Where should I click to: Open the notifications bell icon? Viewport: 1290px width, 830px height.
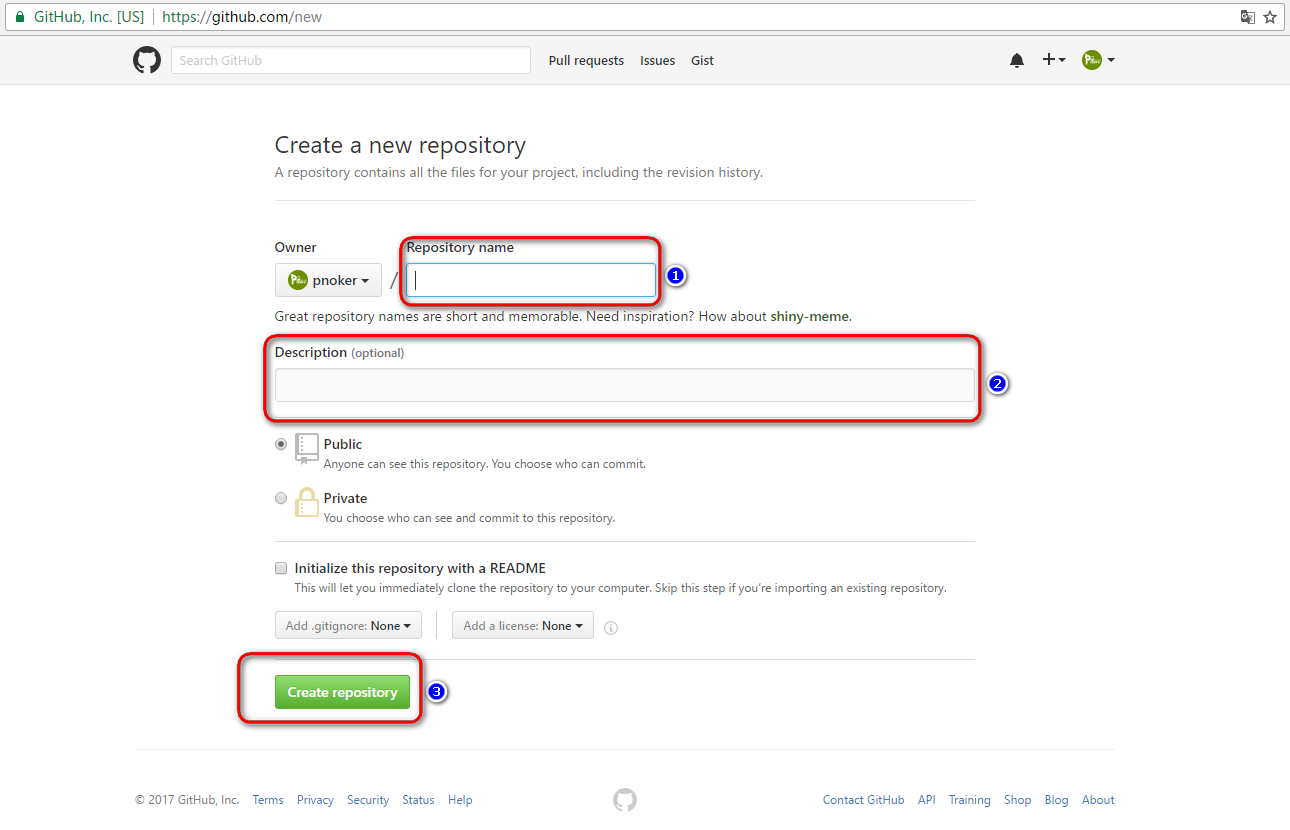(x=1017, y=60)
